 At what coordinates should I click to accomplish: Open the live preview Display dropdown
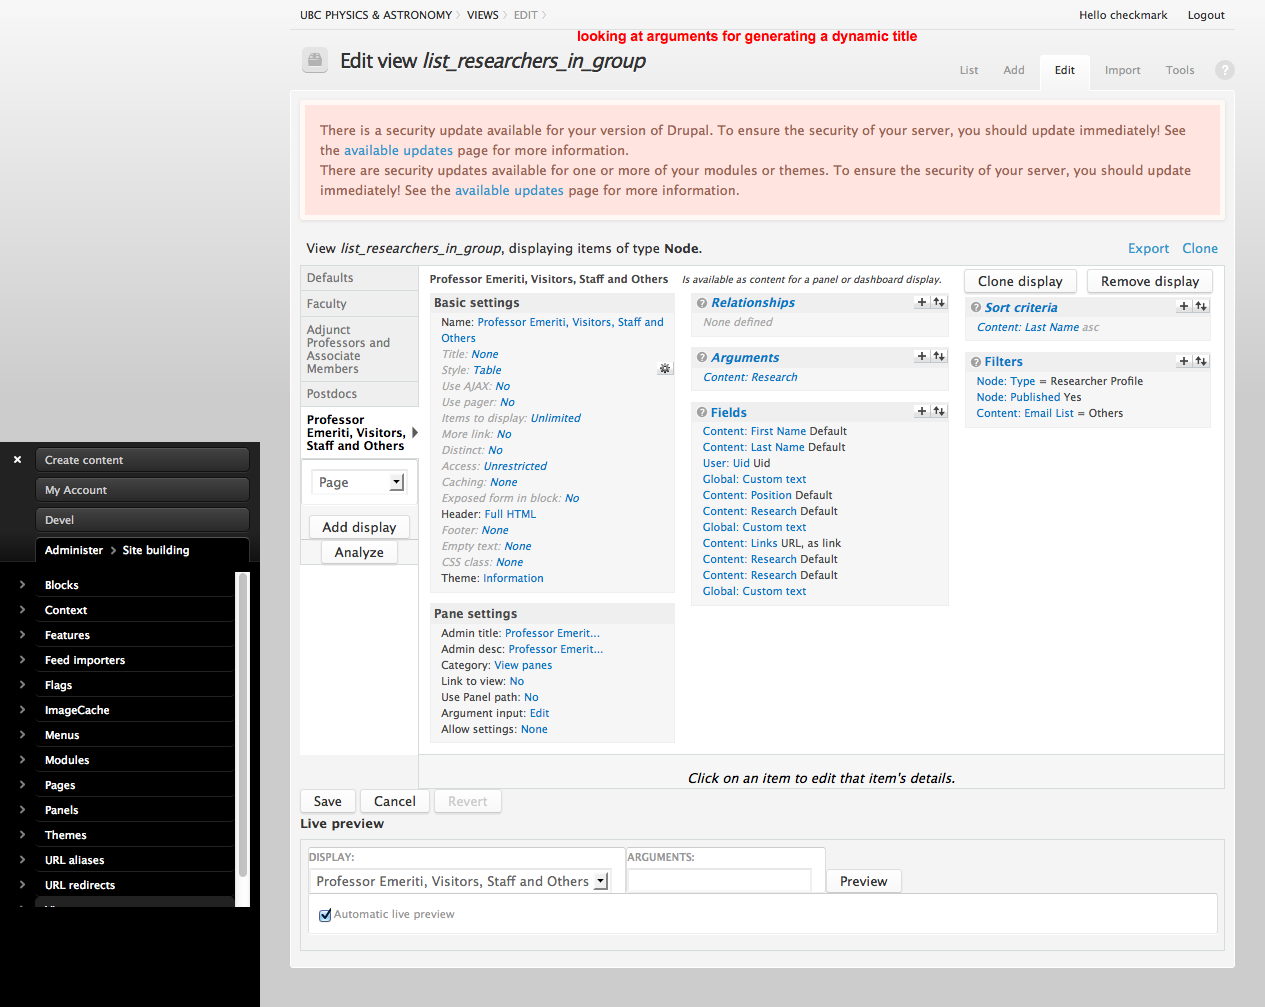coord(600,881)
